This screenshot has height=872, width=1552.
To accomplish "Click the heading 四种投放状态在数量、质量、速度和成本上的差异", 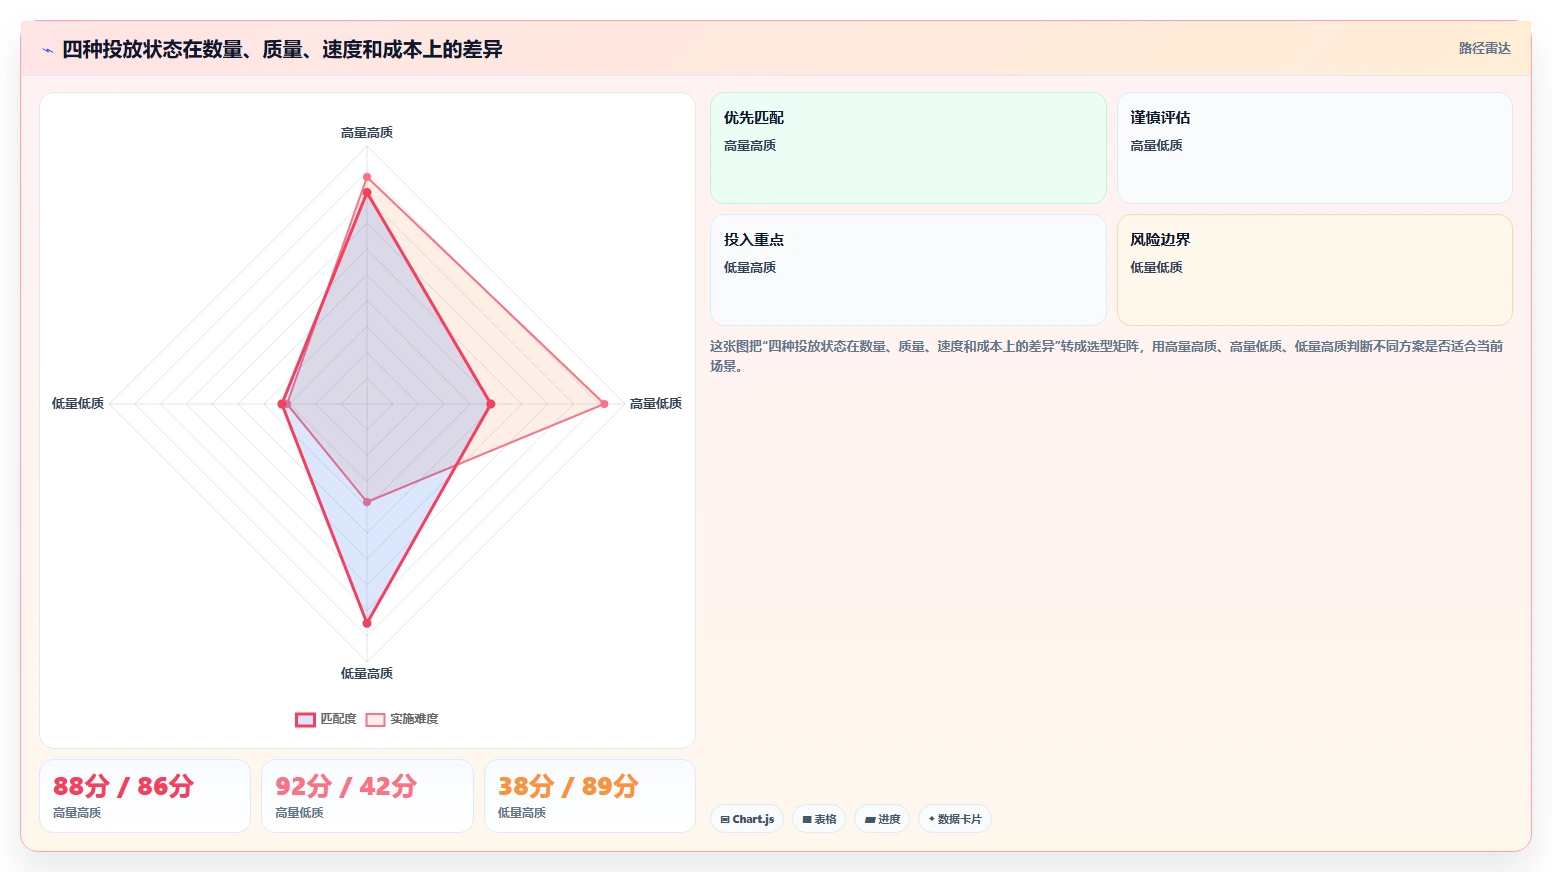I will pyautogui.click(x=282, y=49).
